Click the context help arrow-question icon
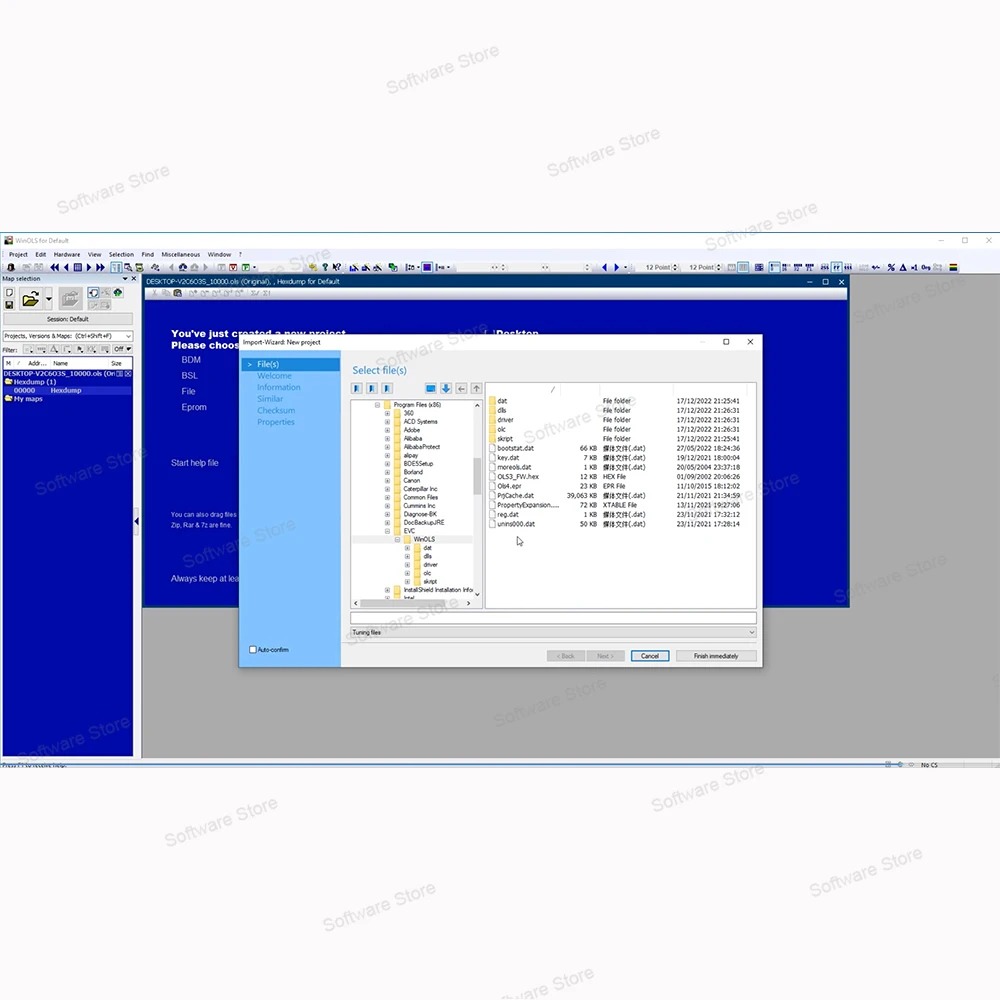 coord(337,267)
